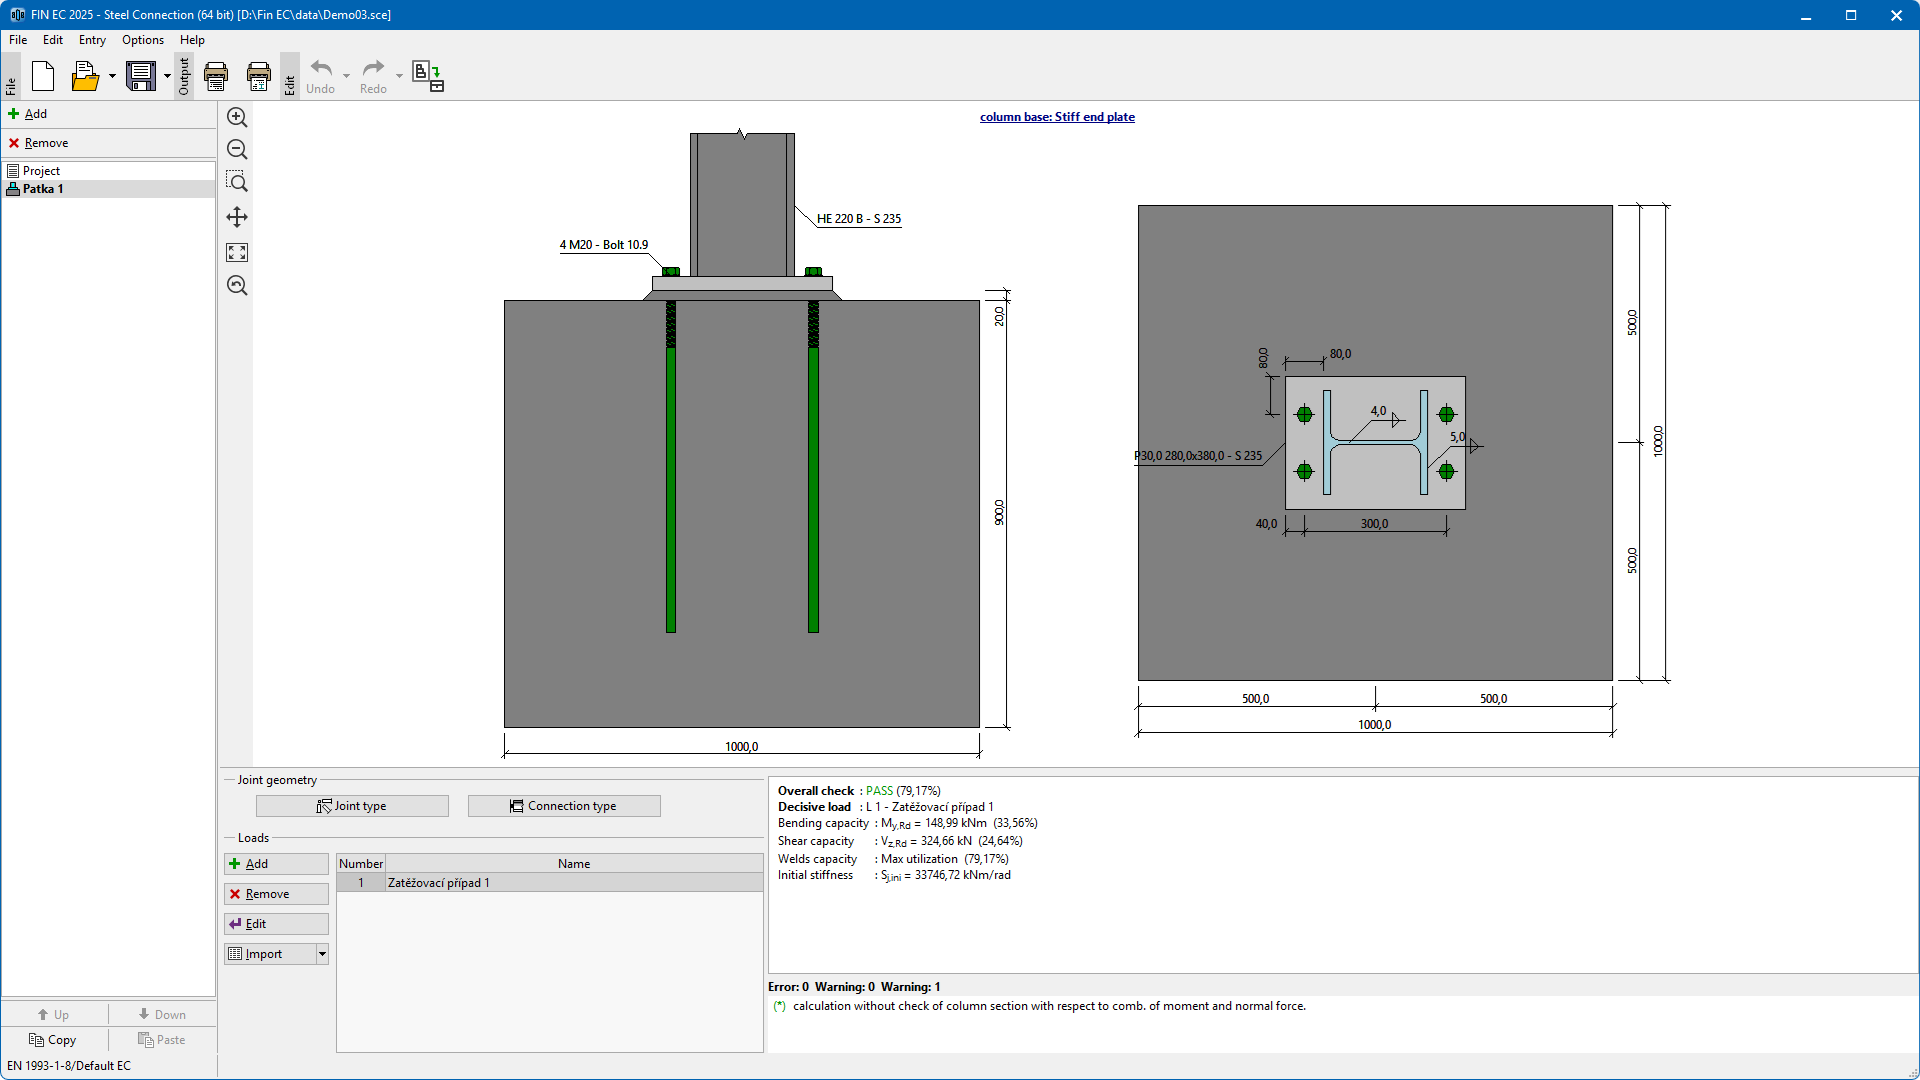Click the Copy data to clipboard toolbar icon
Viewport: 1920px width, 1080px height.
[428, 76]
